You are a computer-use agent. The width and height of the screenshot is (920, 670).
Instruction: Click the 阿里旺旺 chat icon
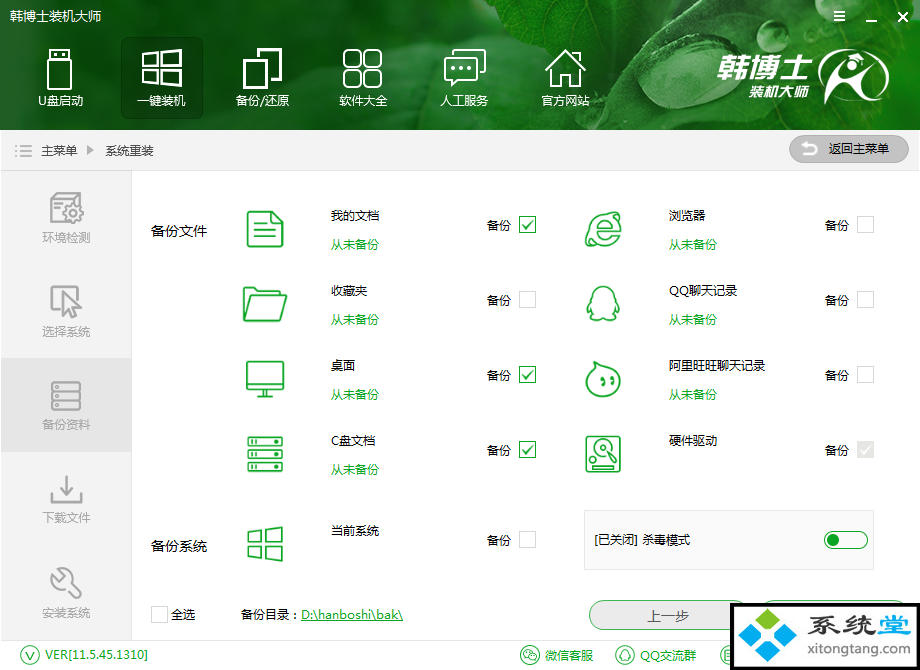[x=603, y=379]
